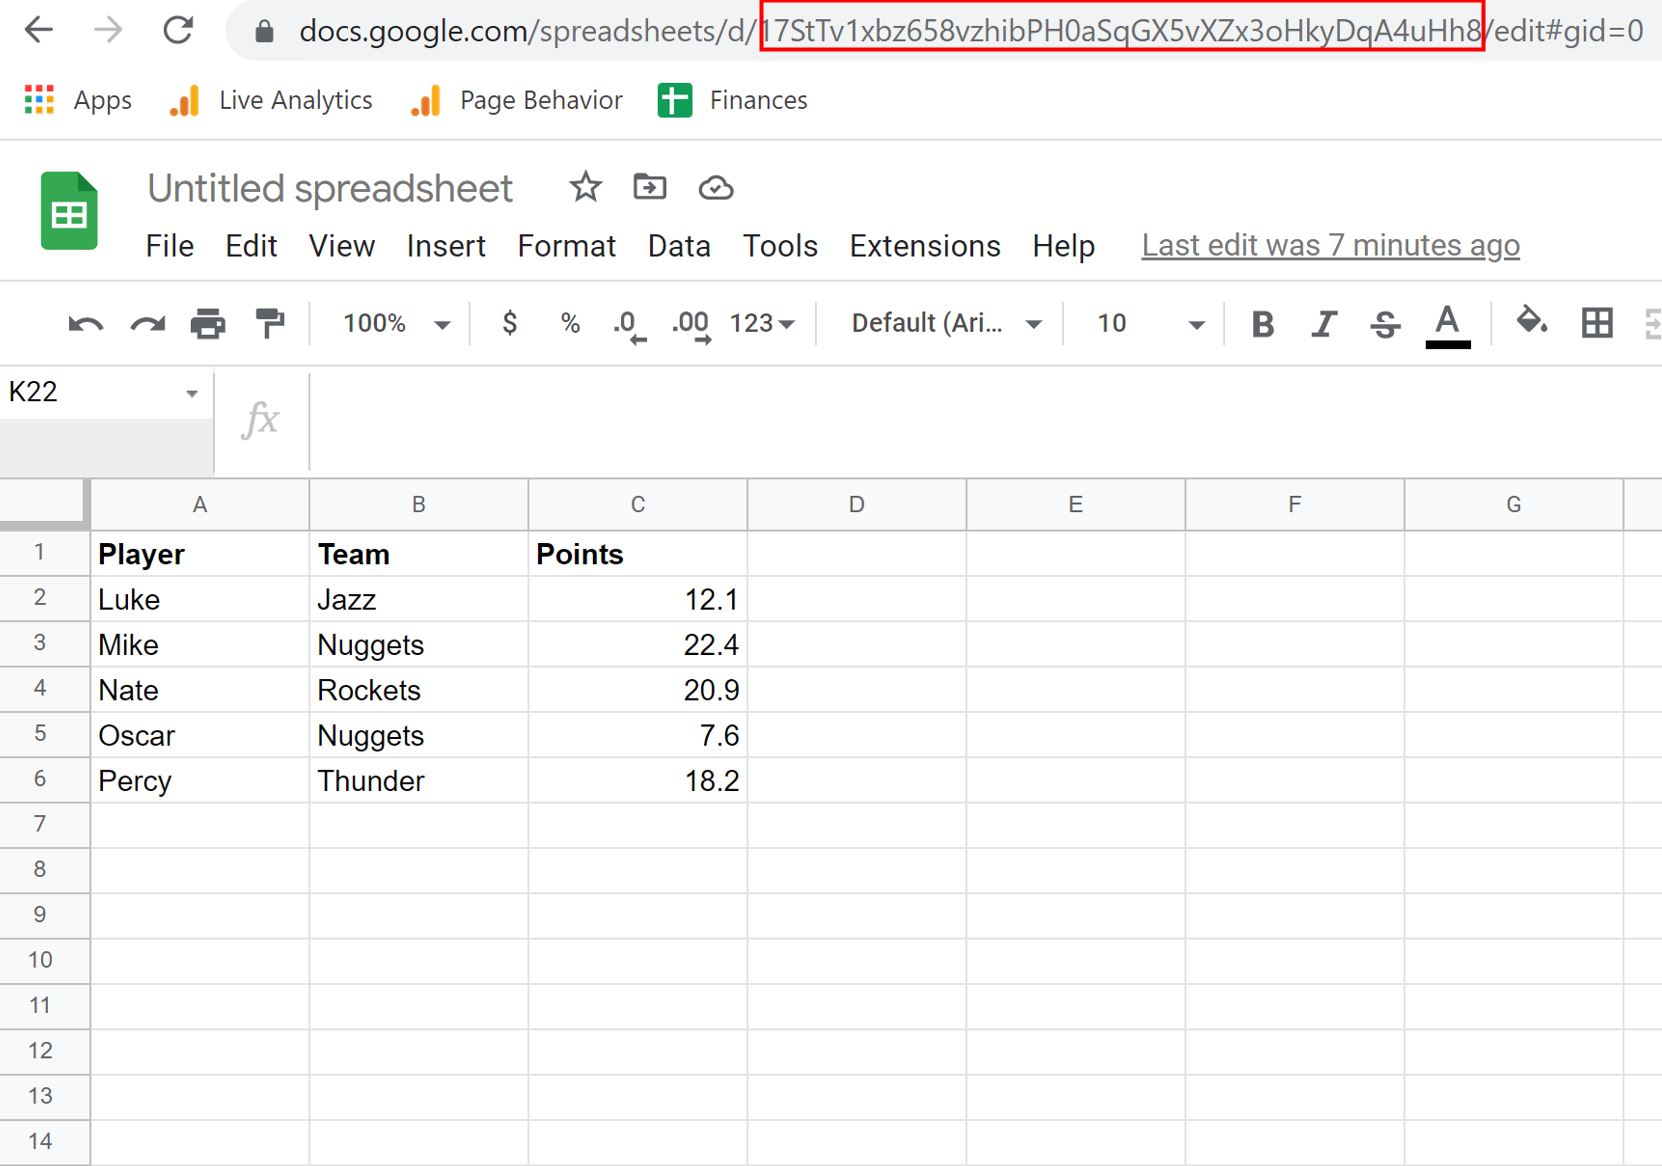Star the Untitled spreadsheet

click(585, 187)
